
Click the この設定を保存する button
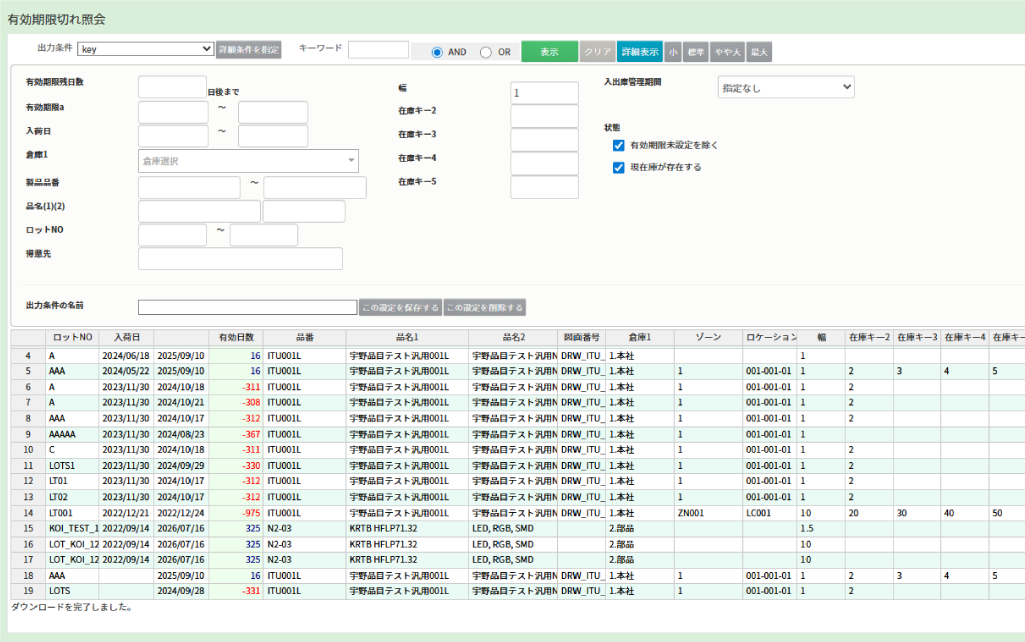pos(400,308)
